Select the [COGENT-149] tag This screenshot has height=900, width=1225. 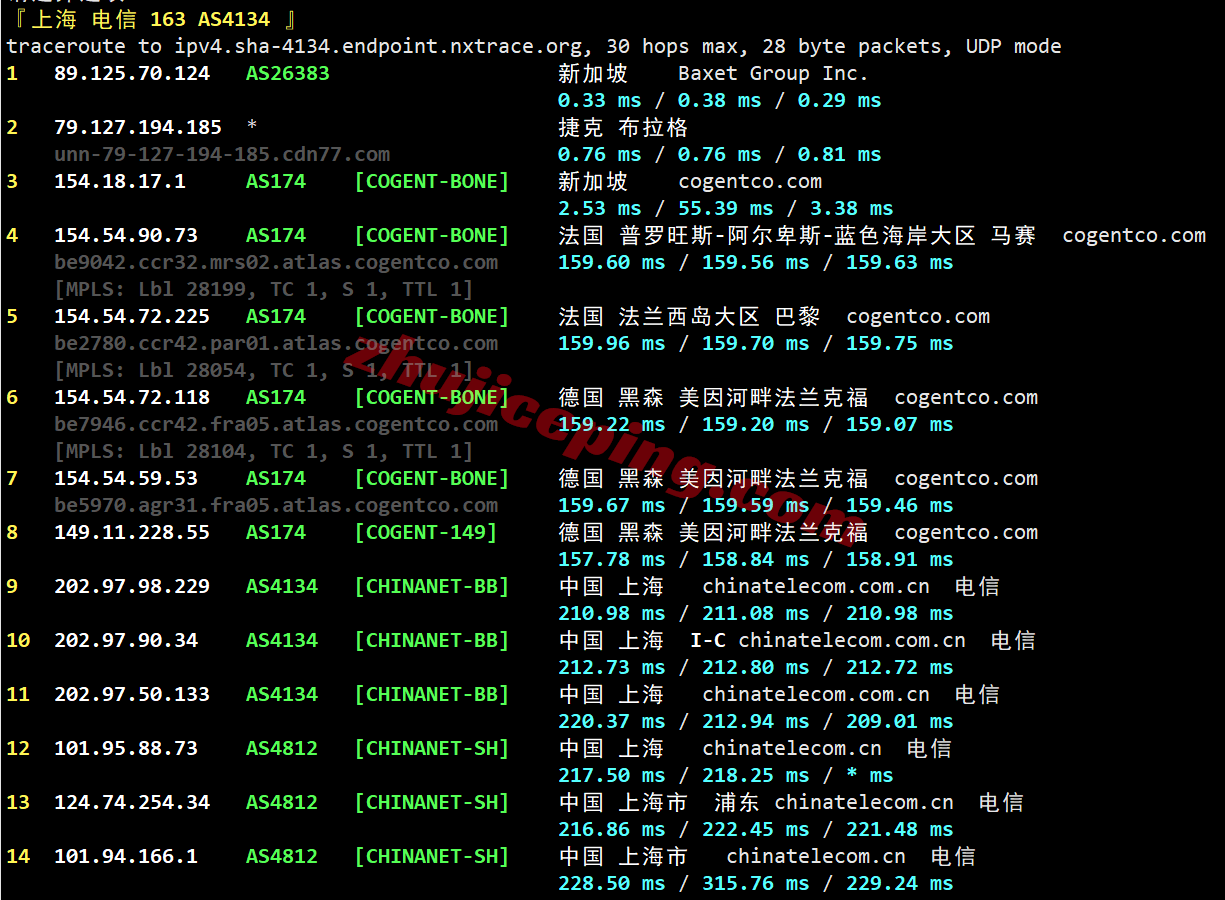coord(426,532)
